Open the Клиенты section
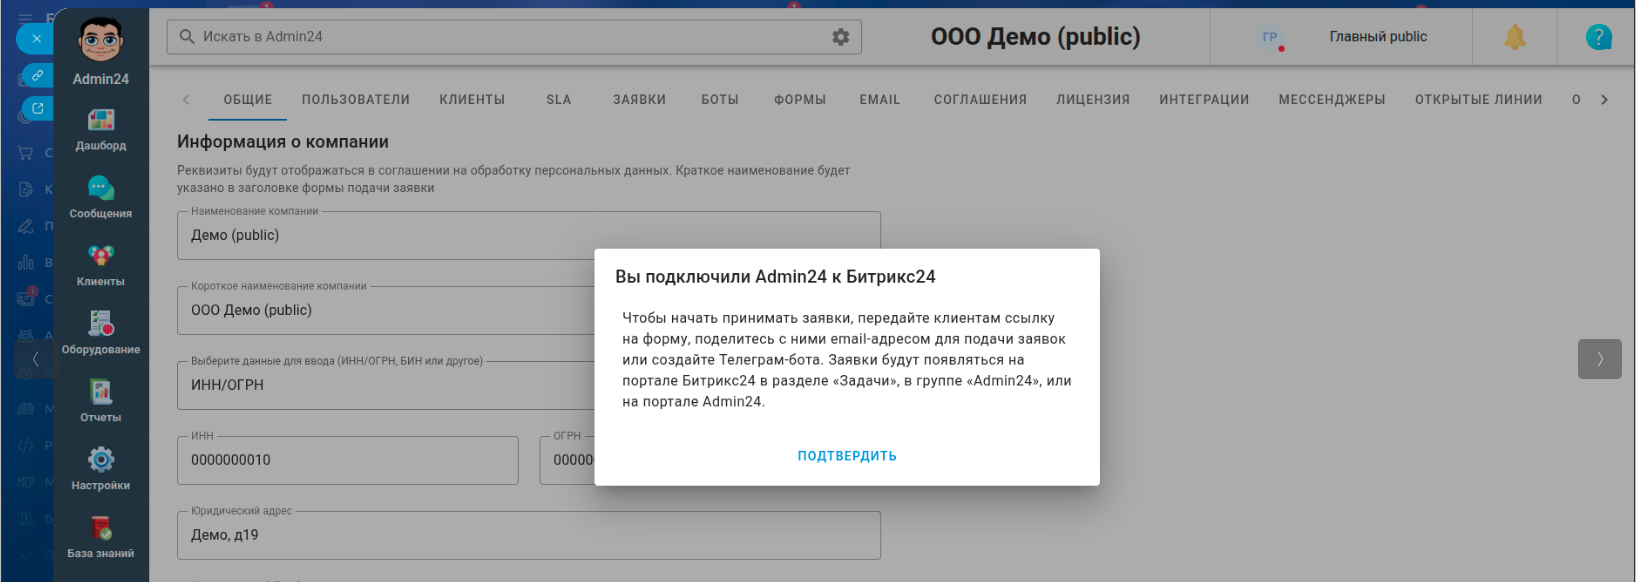 101,266
